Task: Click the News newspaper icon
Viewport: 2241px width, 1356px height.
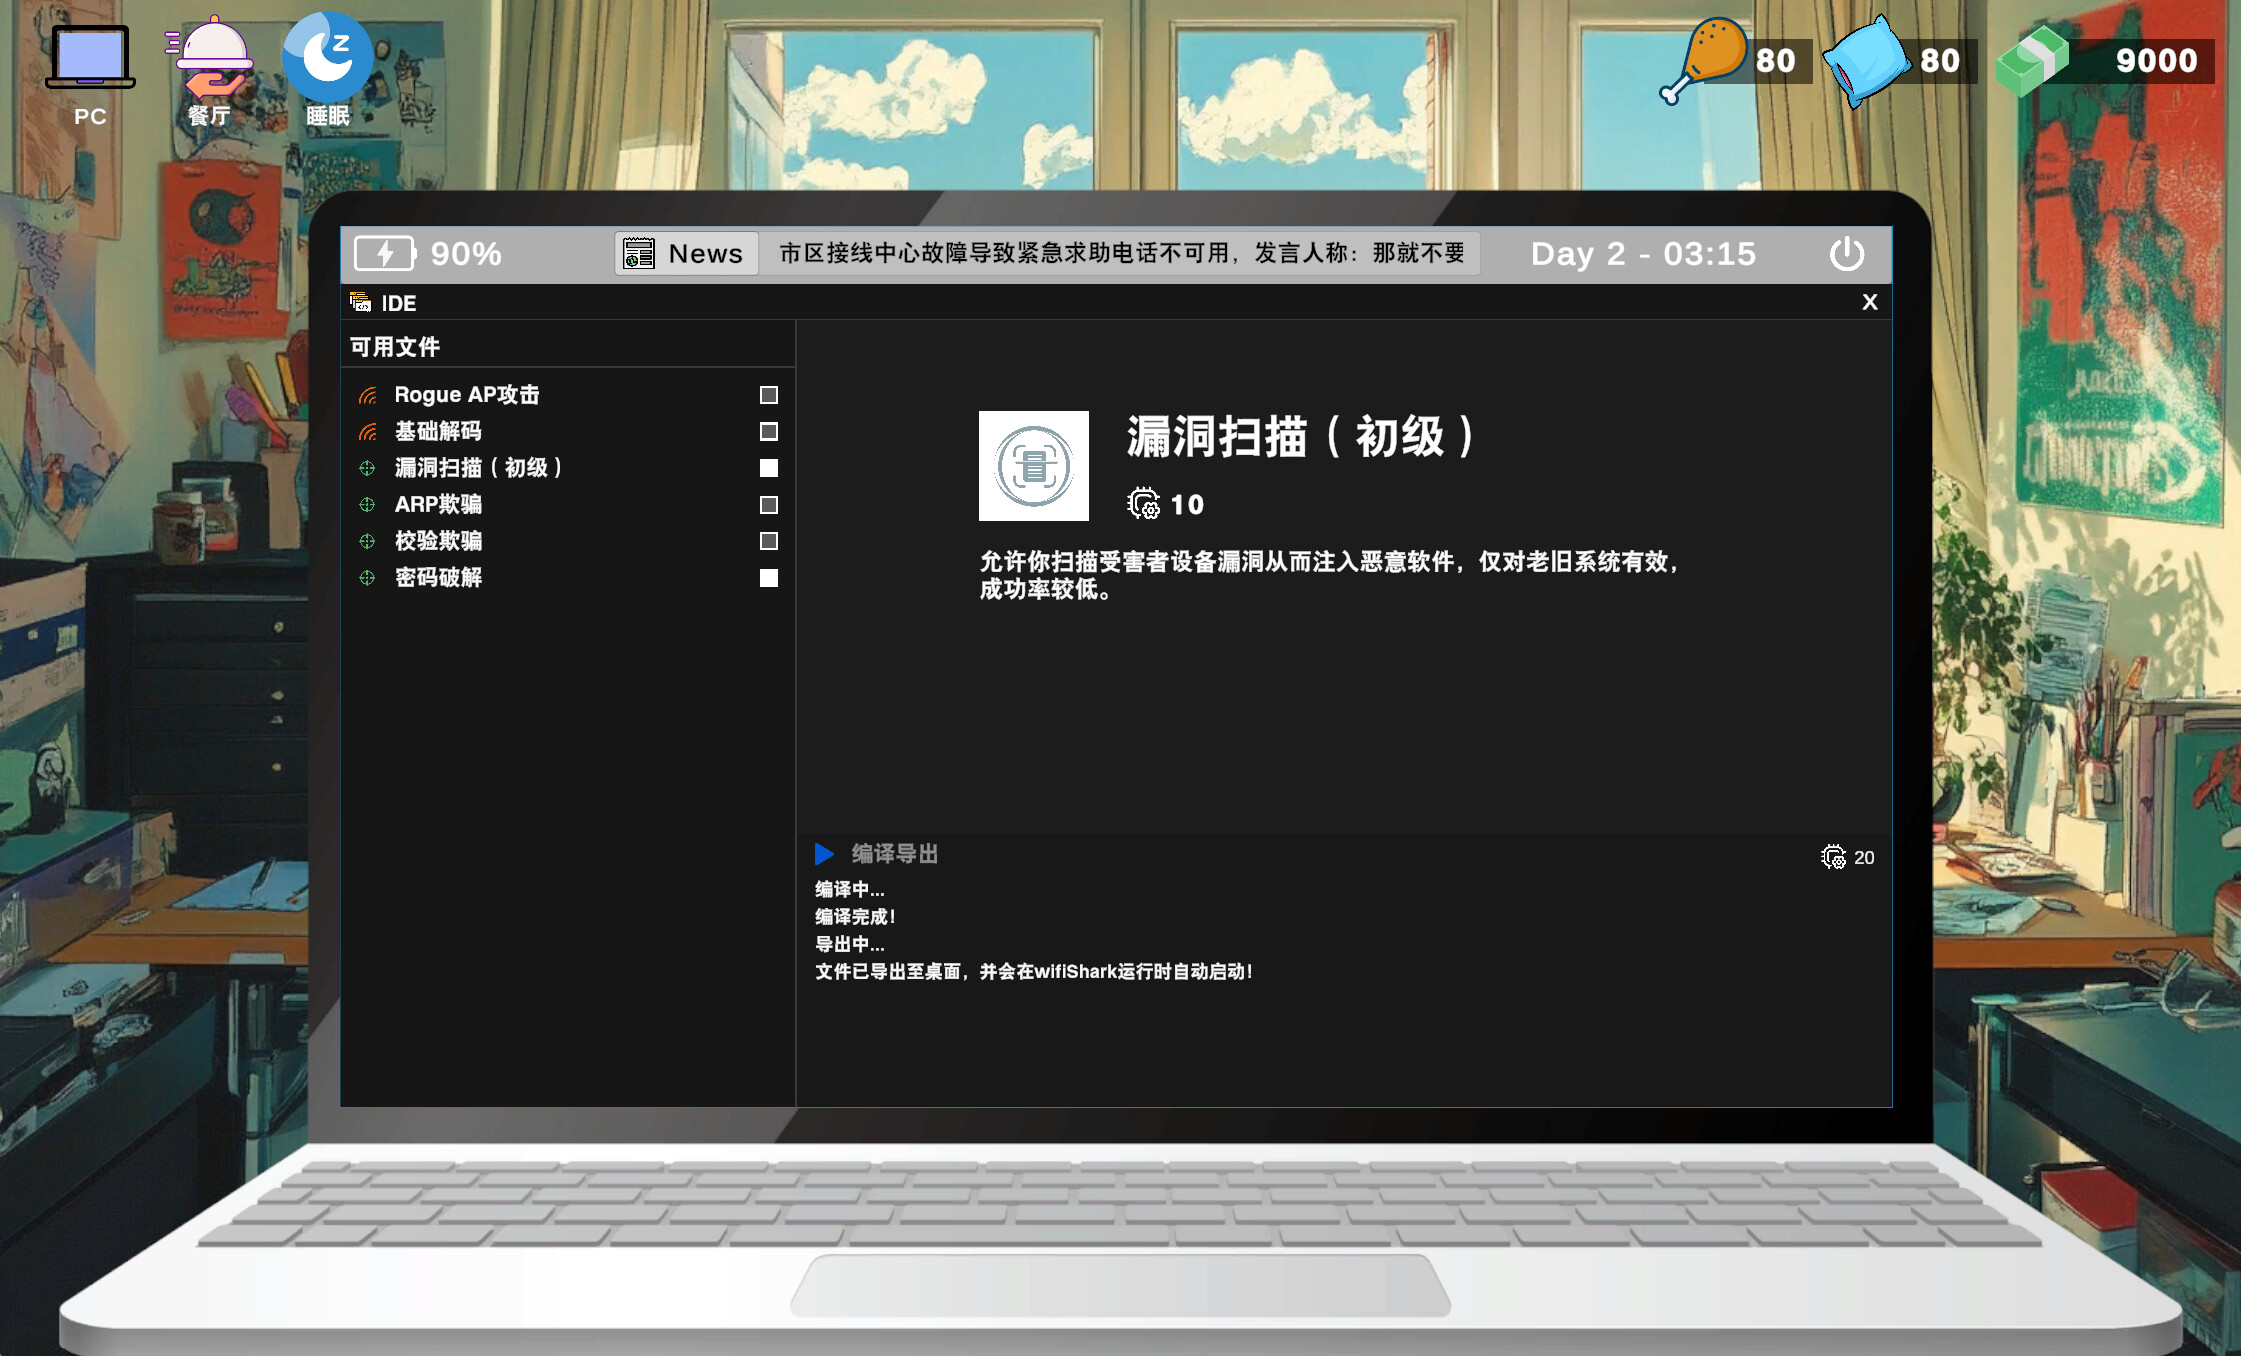Action: coord(637,253)
